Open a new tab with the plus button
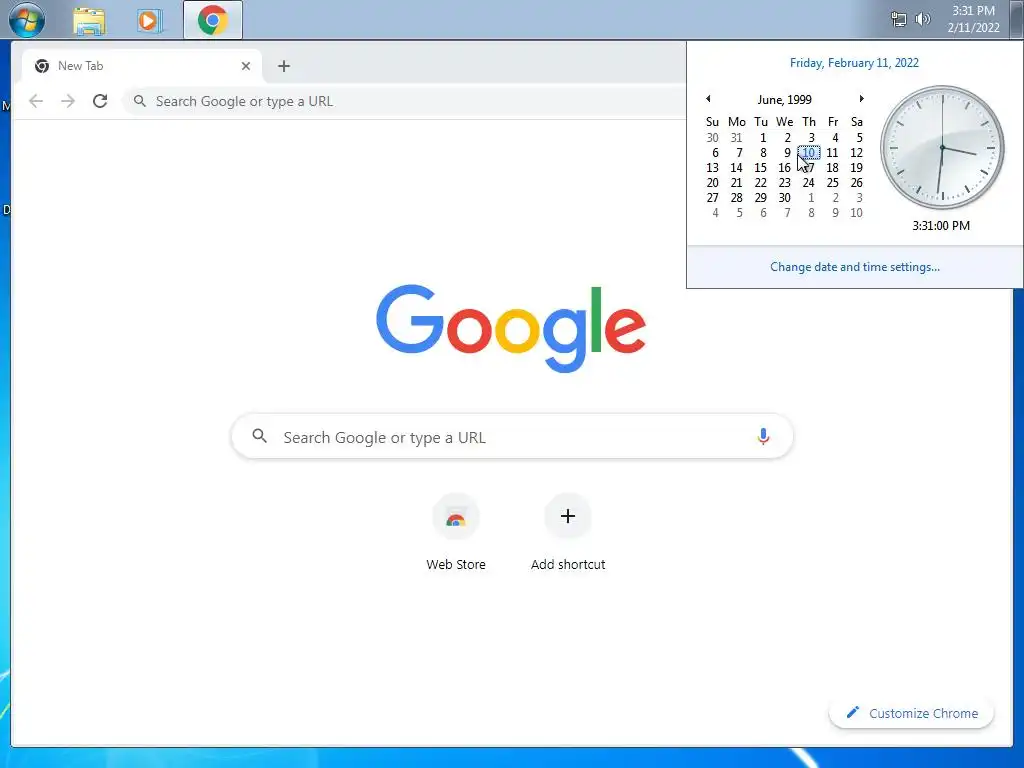The image size is (1024, 768). tap(283, 66)
